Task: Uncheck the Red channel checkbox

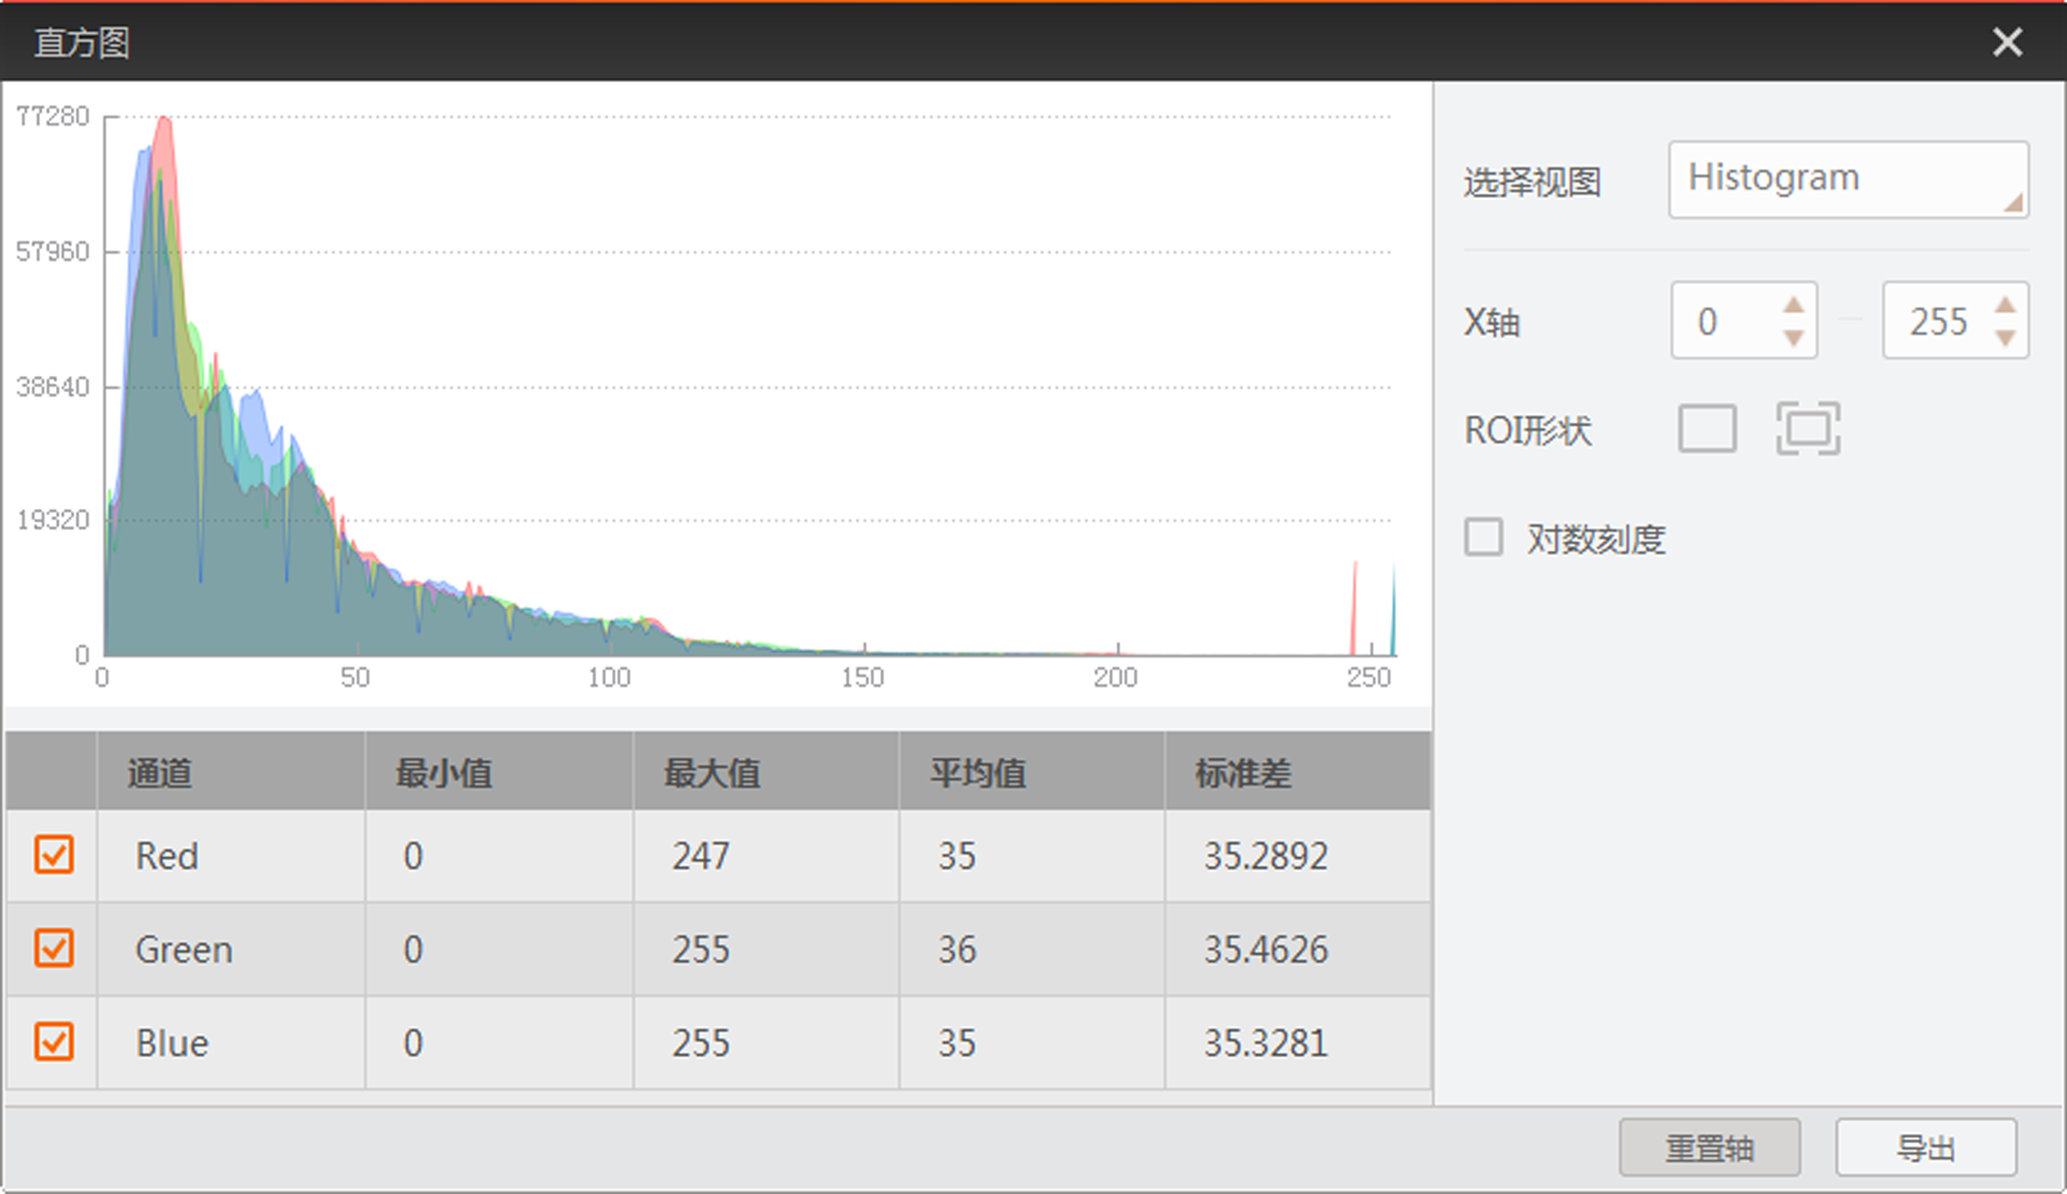Action: 54,855
